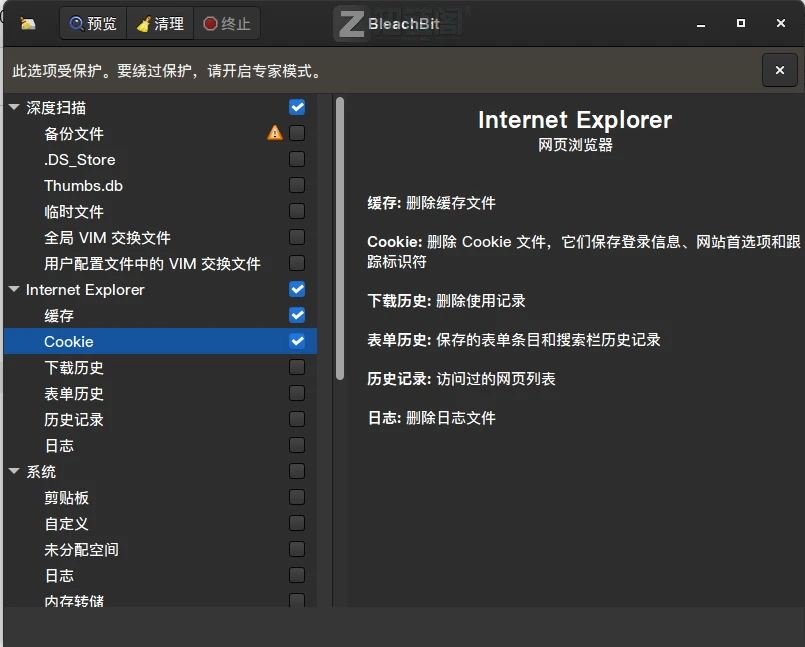Select the 全局 VIM 交换文件 row

click(x=160, y=237)
